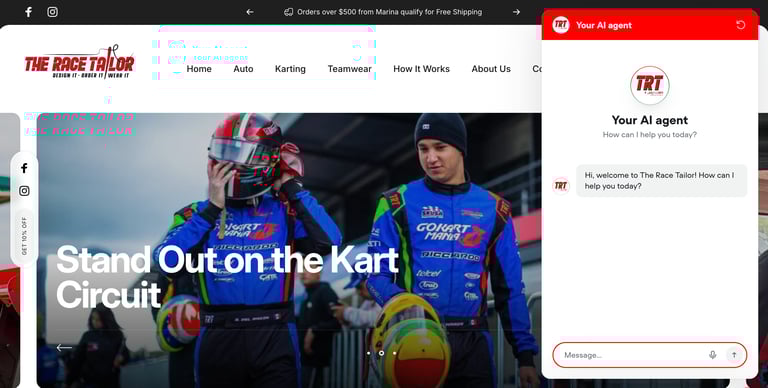Viewport: 768px width, 388px height.
Task: Click TRT avatar in chat header
Action: pos(561,25)
